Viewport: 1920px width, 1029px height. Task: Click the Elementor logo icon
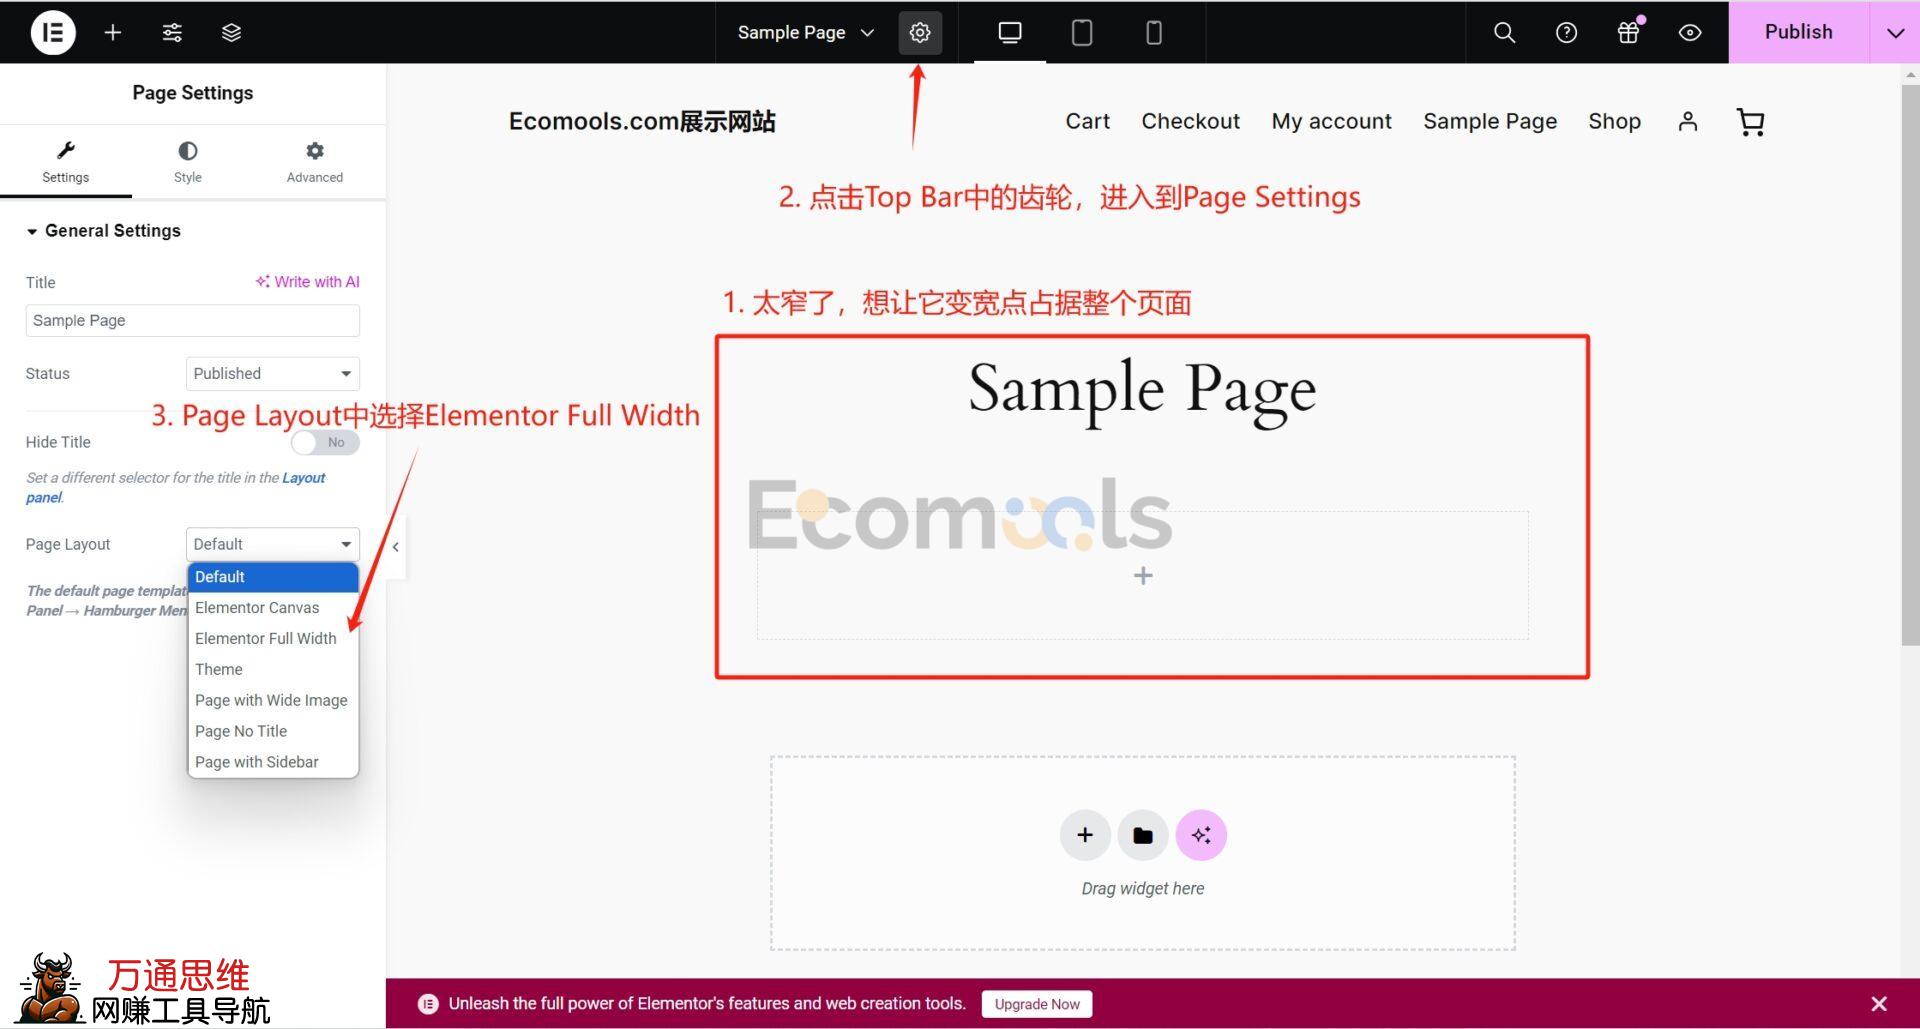coord(53,33)
